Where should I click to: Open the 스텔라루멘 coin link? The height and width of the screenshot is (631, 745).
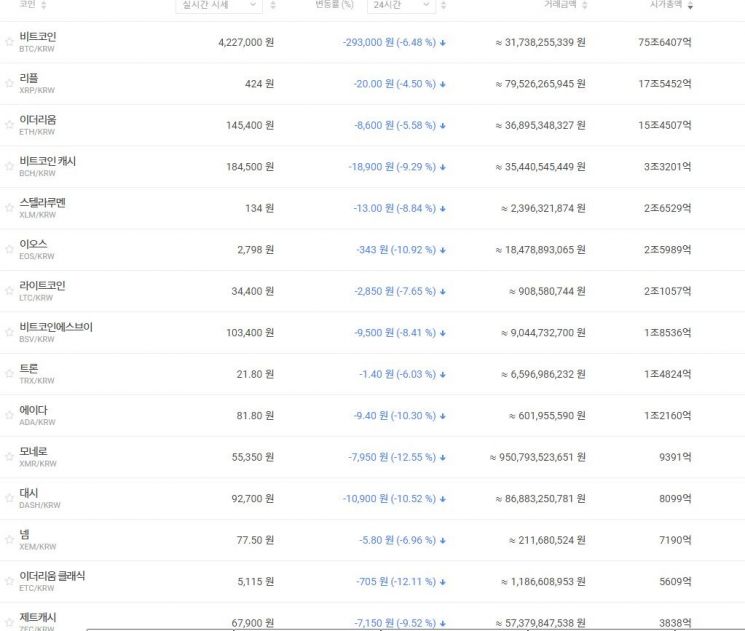tap(42, 202)
